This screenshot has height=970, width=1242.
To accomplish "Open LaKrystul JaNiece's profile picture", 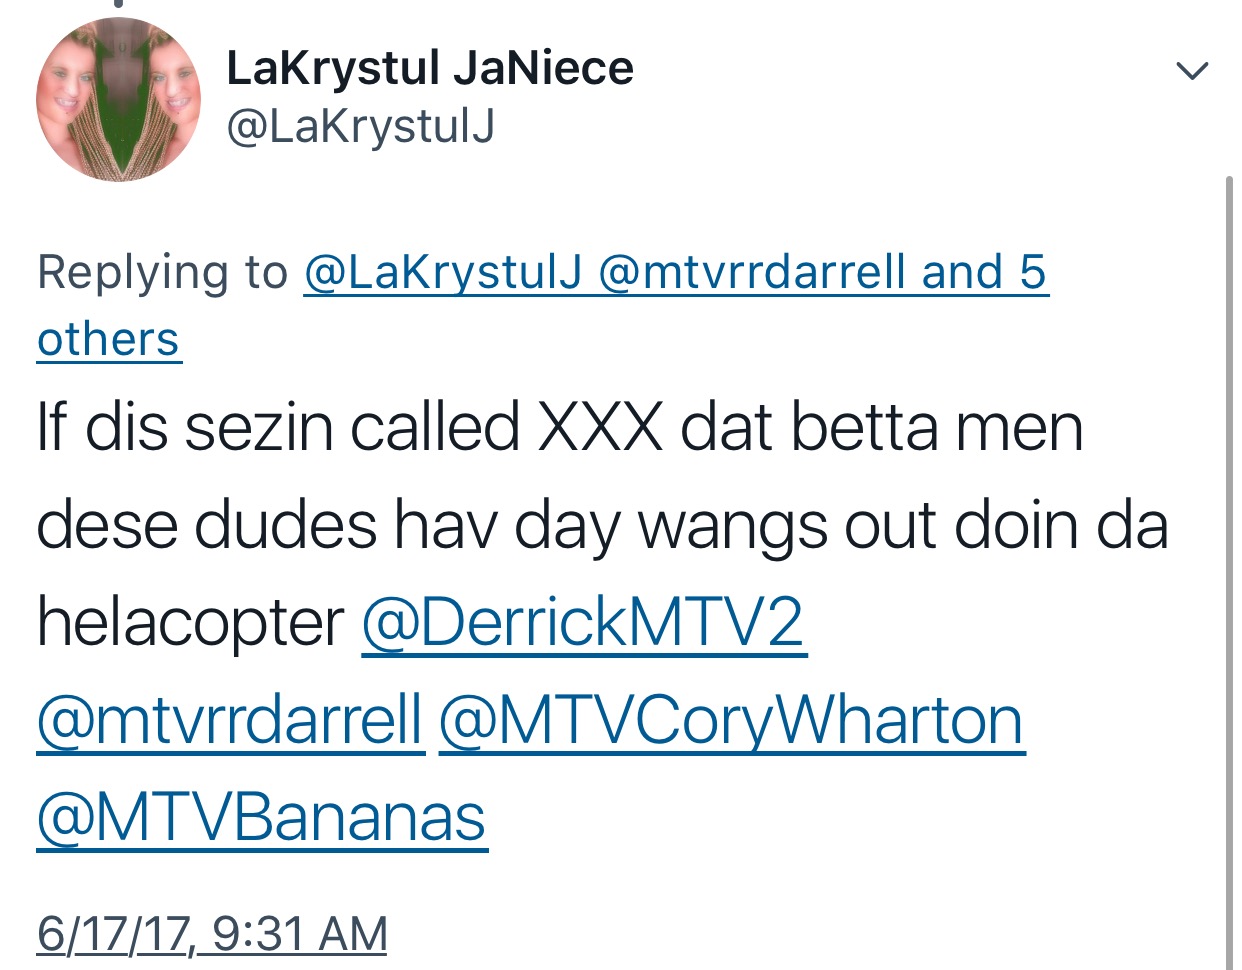I will coord(118,100).
